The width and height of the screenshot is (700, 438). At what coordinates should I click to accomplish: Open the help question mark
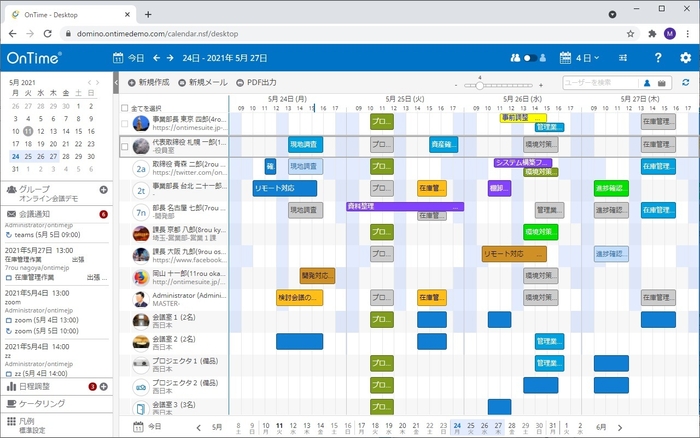click(x=658, y=58)
